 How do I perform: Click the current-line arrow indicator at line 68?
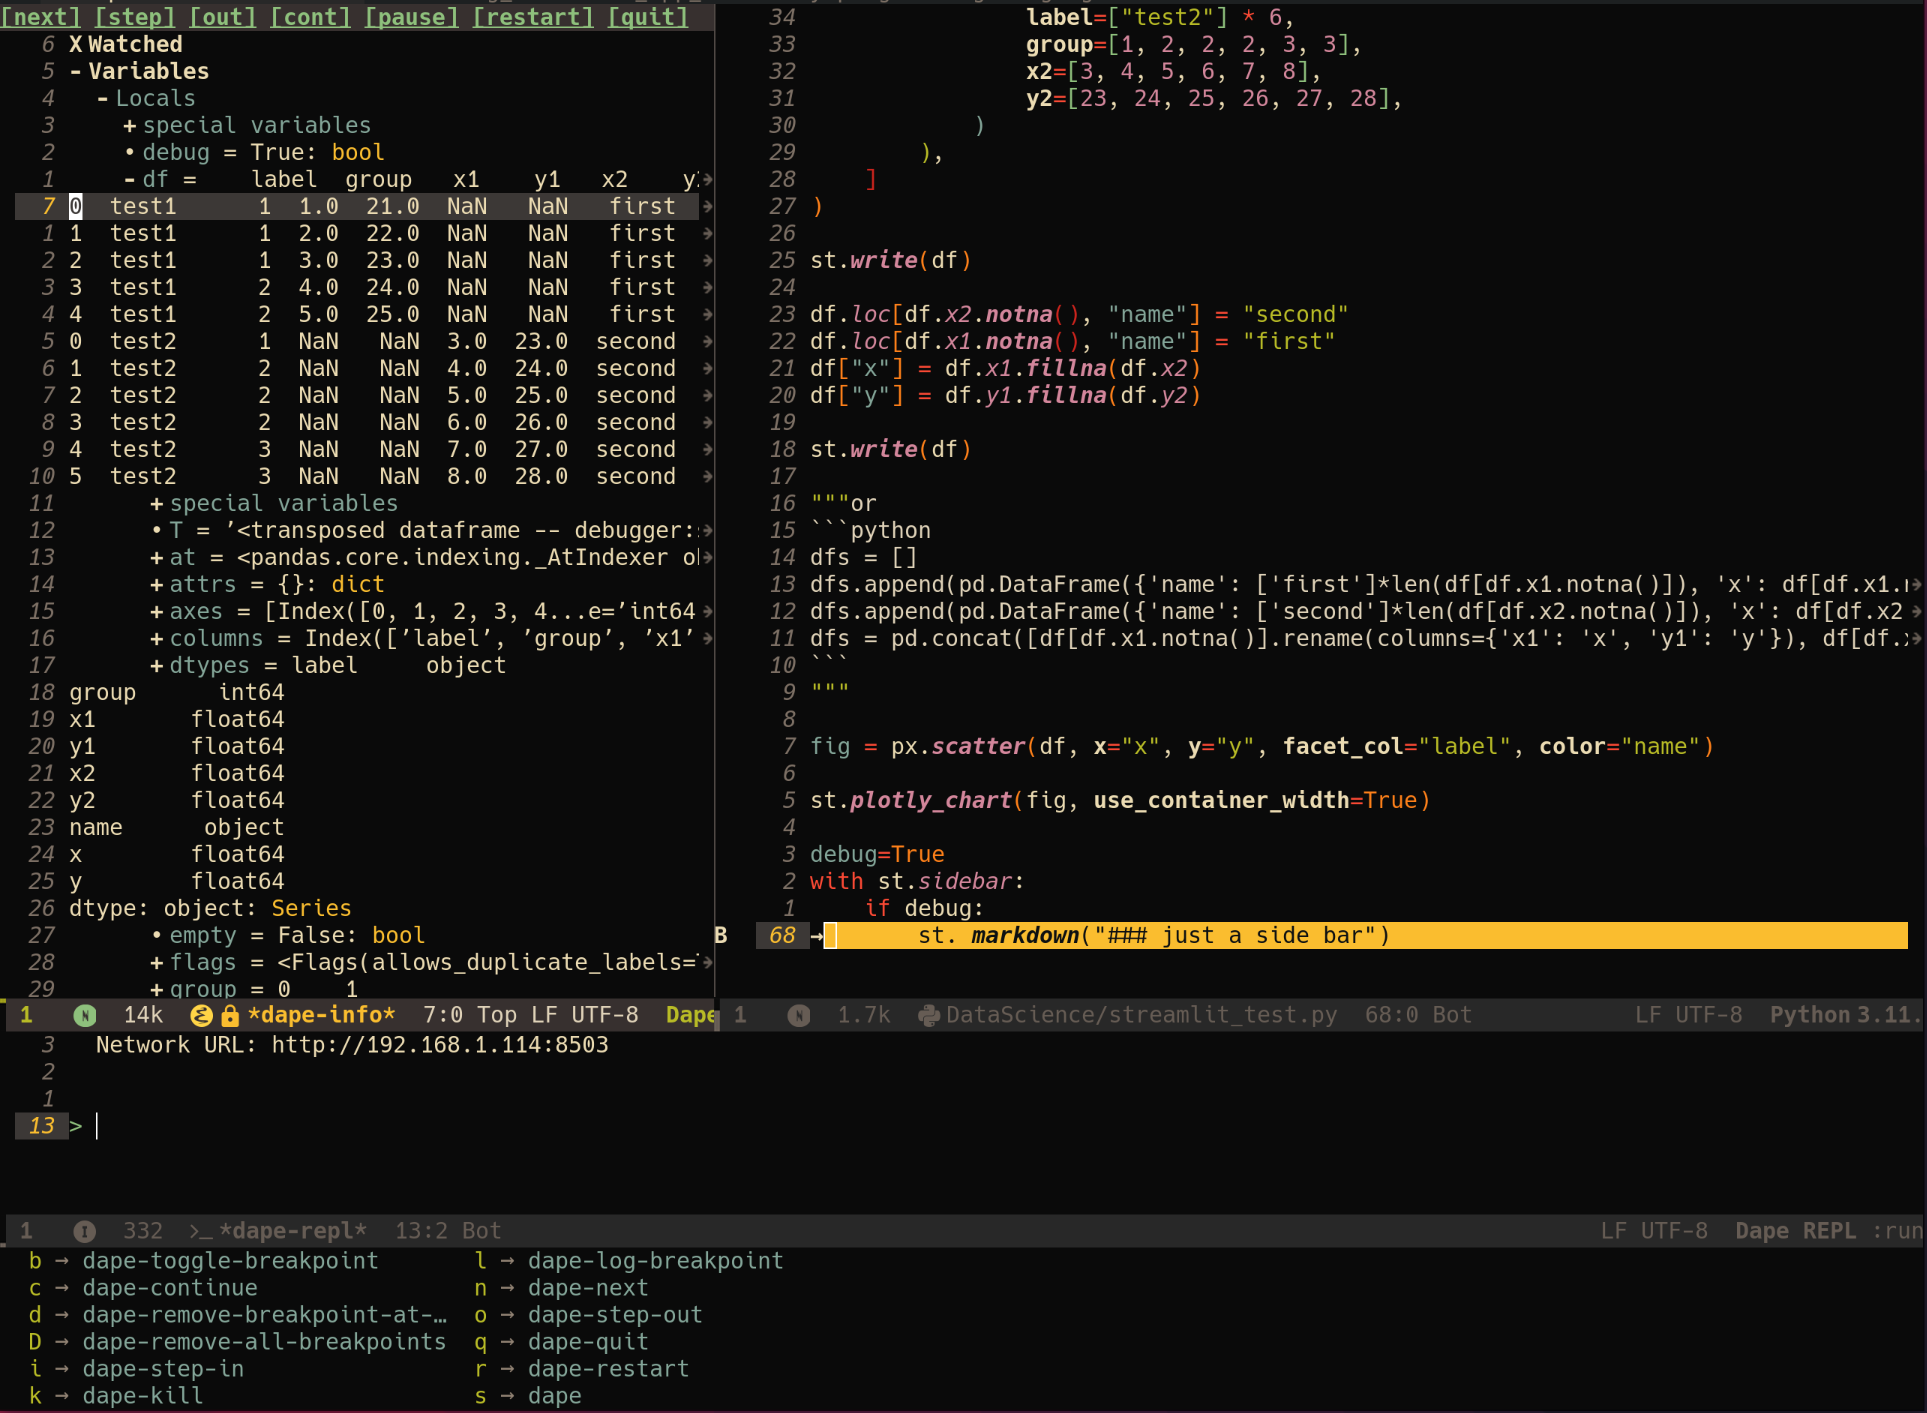pos(817,935)
